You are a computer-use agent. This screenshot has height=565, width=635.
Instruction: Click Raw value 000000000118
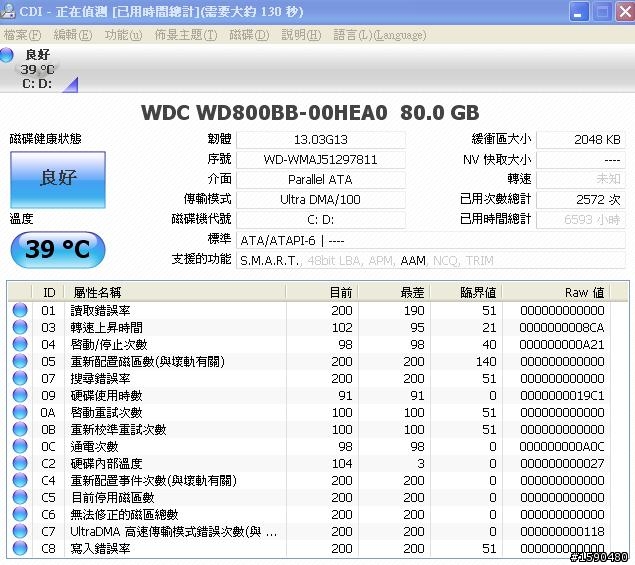562,532
